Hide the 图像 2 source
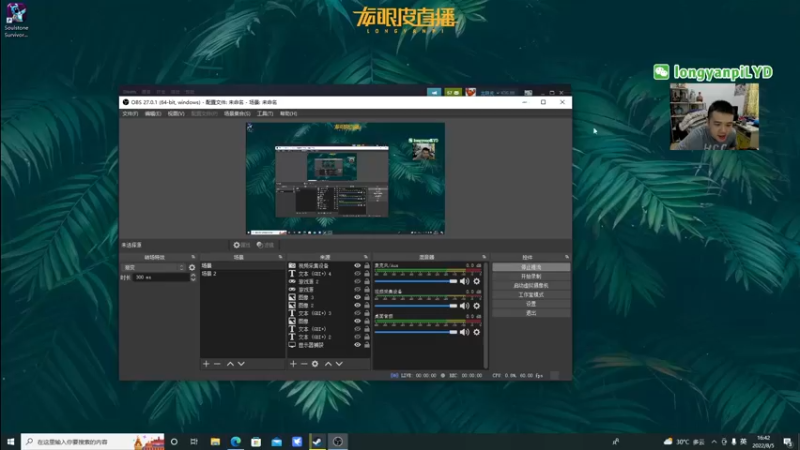Screen dimensions: 800x450 357,305
